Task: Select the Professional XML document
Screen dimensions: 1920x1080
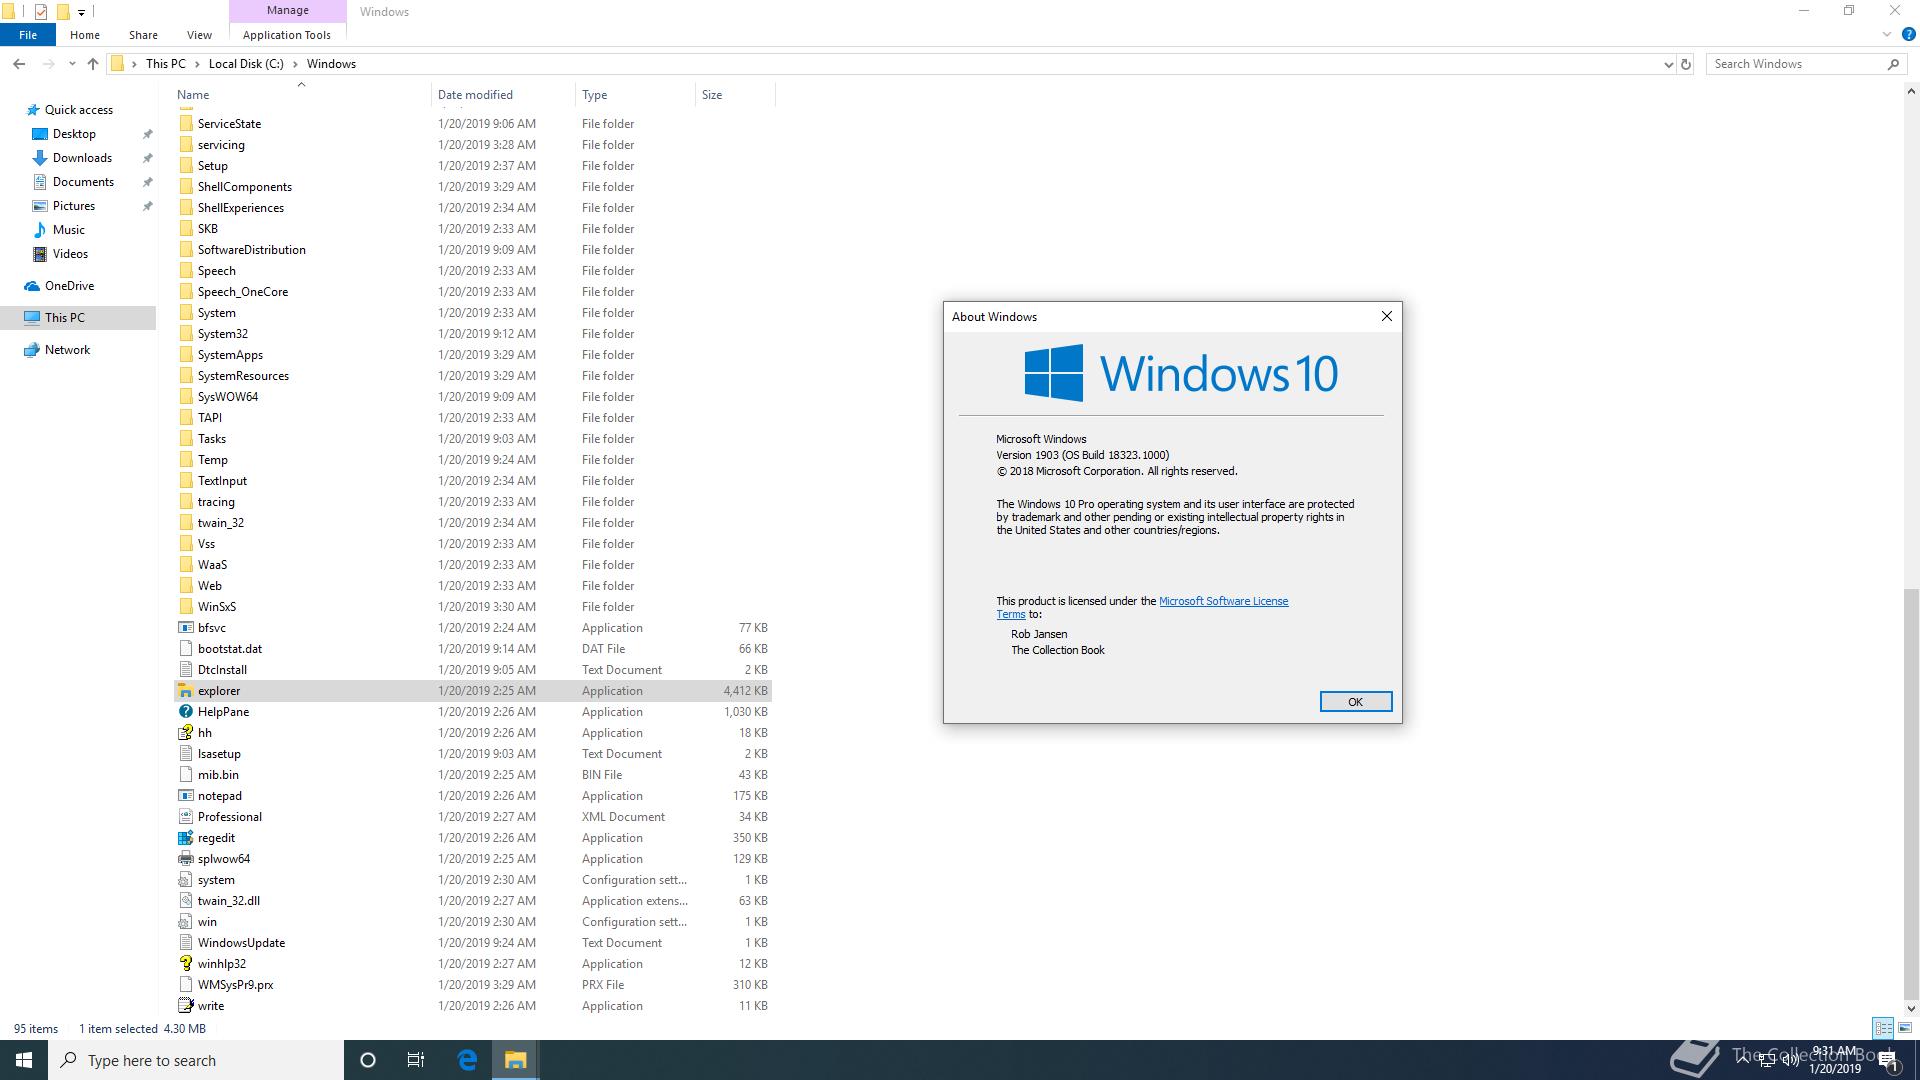Action: click(472, 817)
